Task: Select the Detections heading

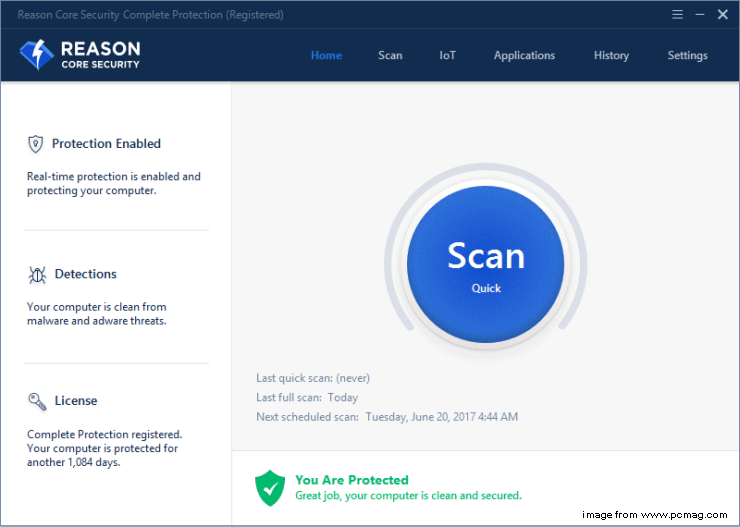Action: (84, 274)
